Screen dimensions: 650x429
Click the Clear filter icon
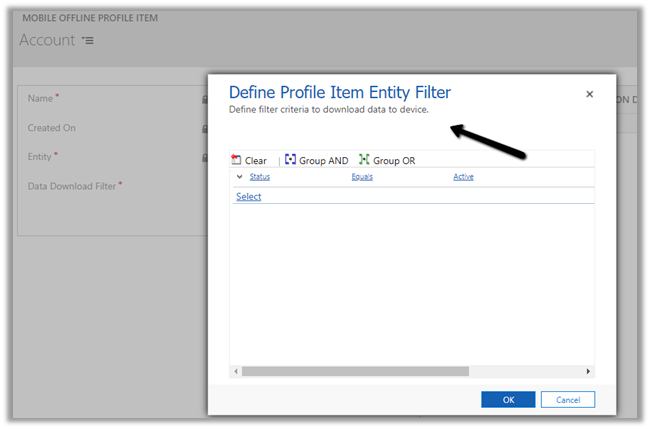[236, 160]
